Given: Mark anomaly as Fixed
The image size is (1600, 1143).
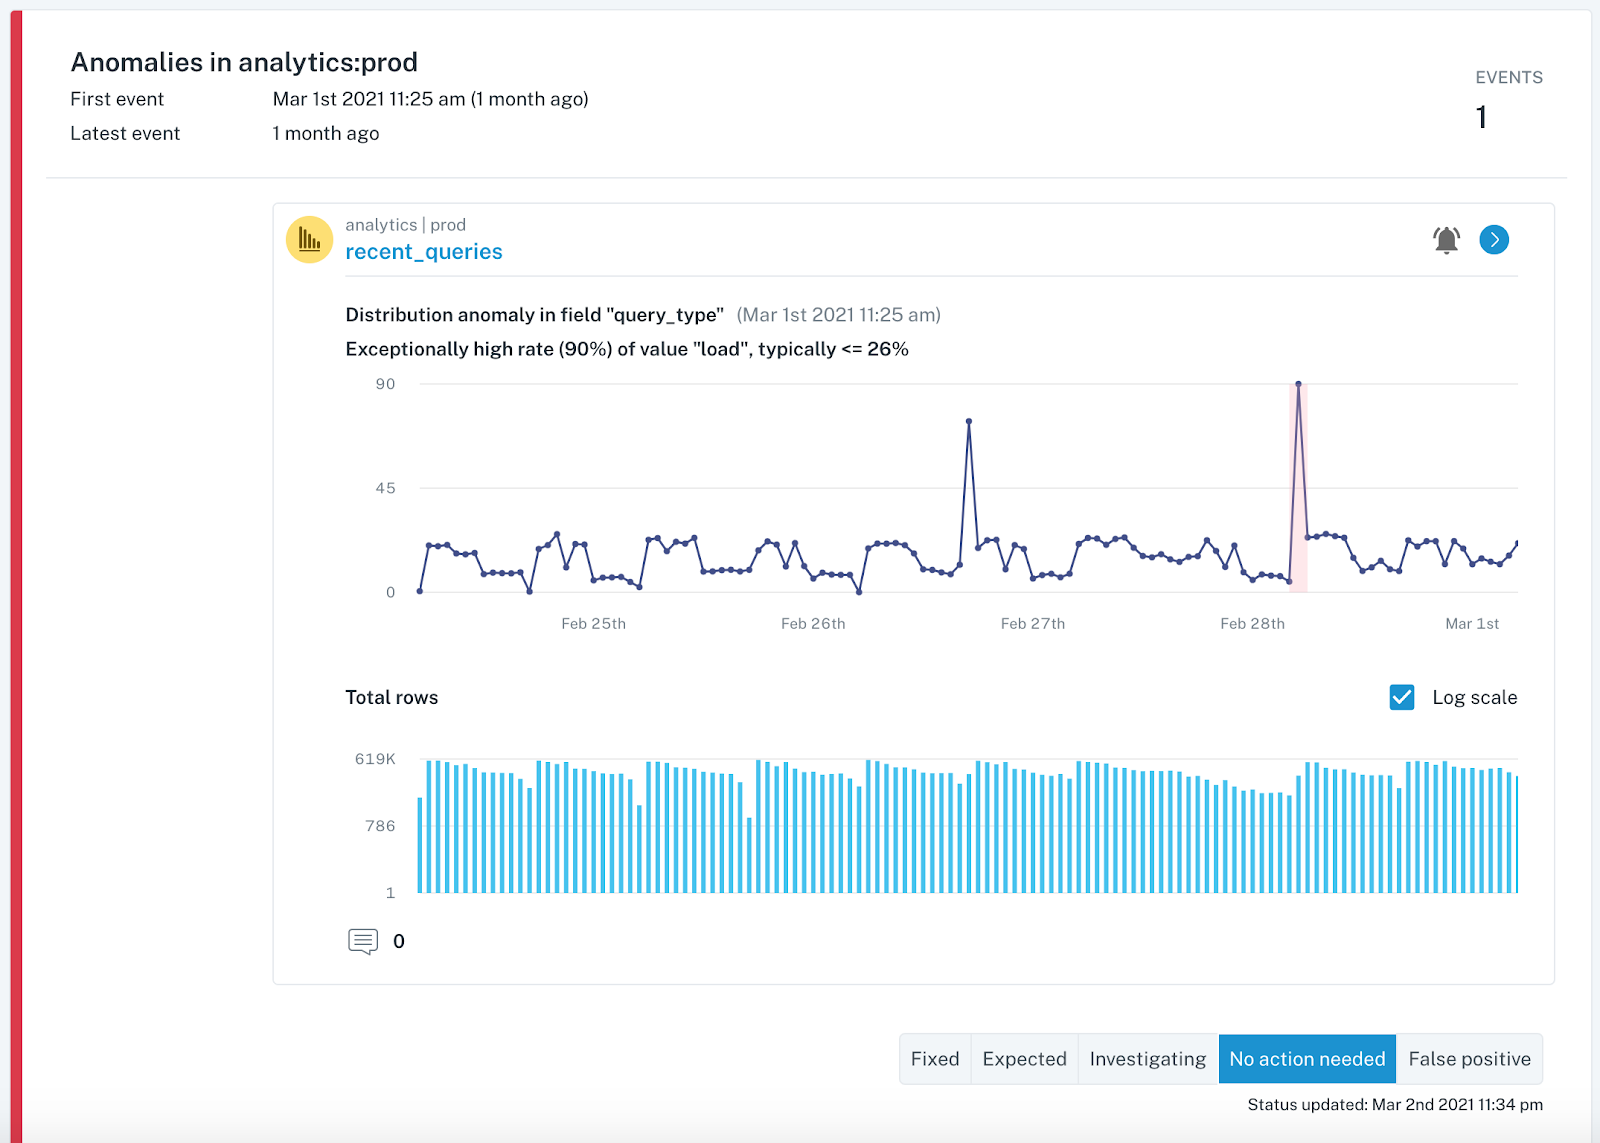Looking at the screenshot, I should pyautogui.click(x=935, y=1059).
